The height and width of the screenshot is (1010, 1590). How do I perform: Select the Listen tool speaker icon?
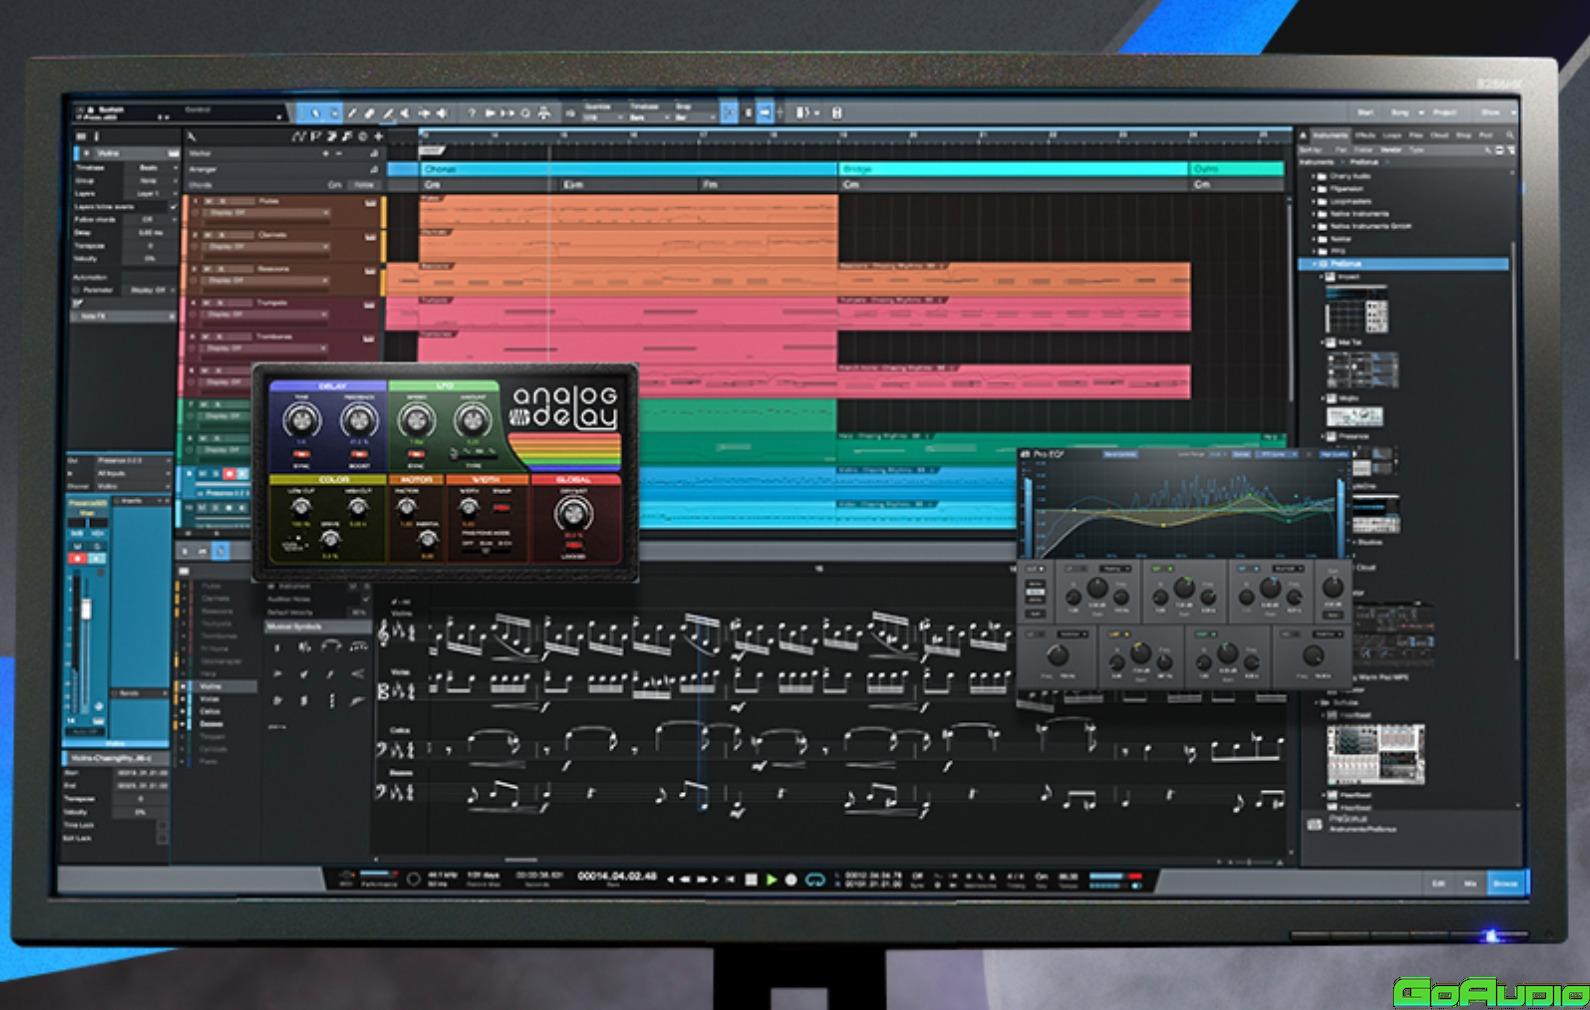[x=442, y=113]
